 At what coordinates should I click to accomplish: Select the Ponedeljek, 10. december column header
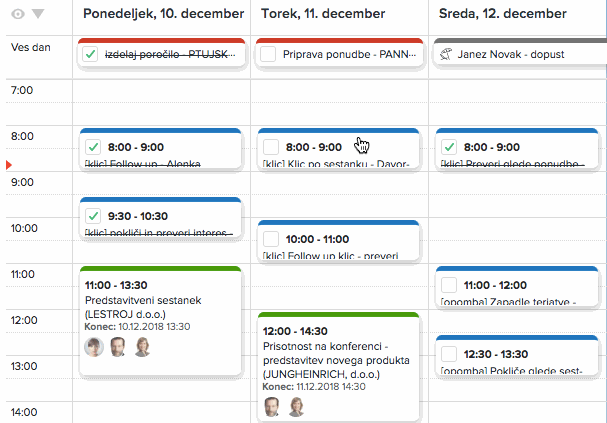click(163, 15)
